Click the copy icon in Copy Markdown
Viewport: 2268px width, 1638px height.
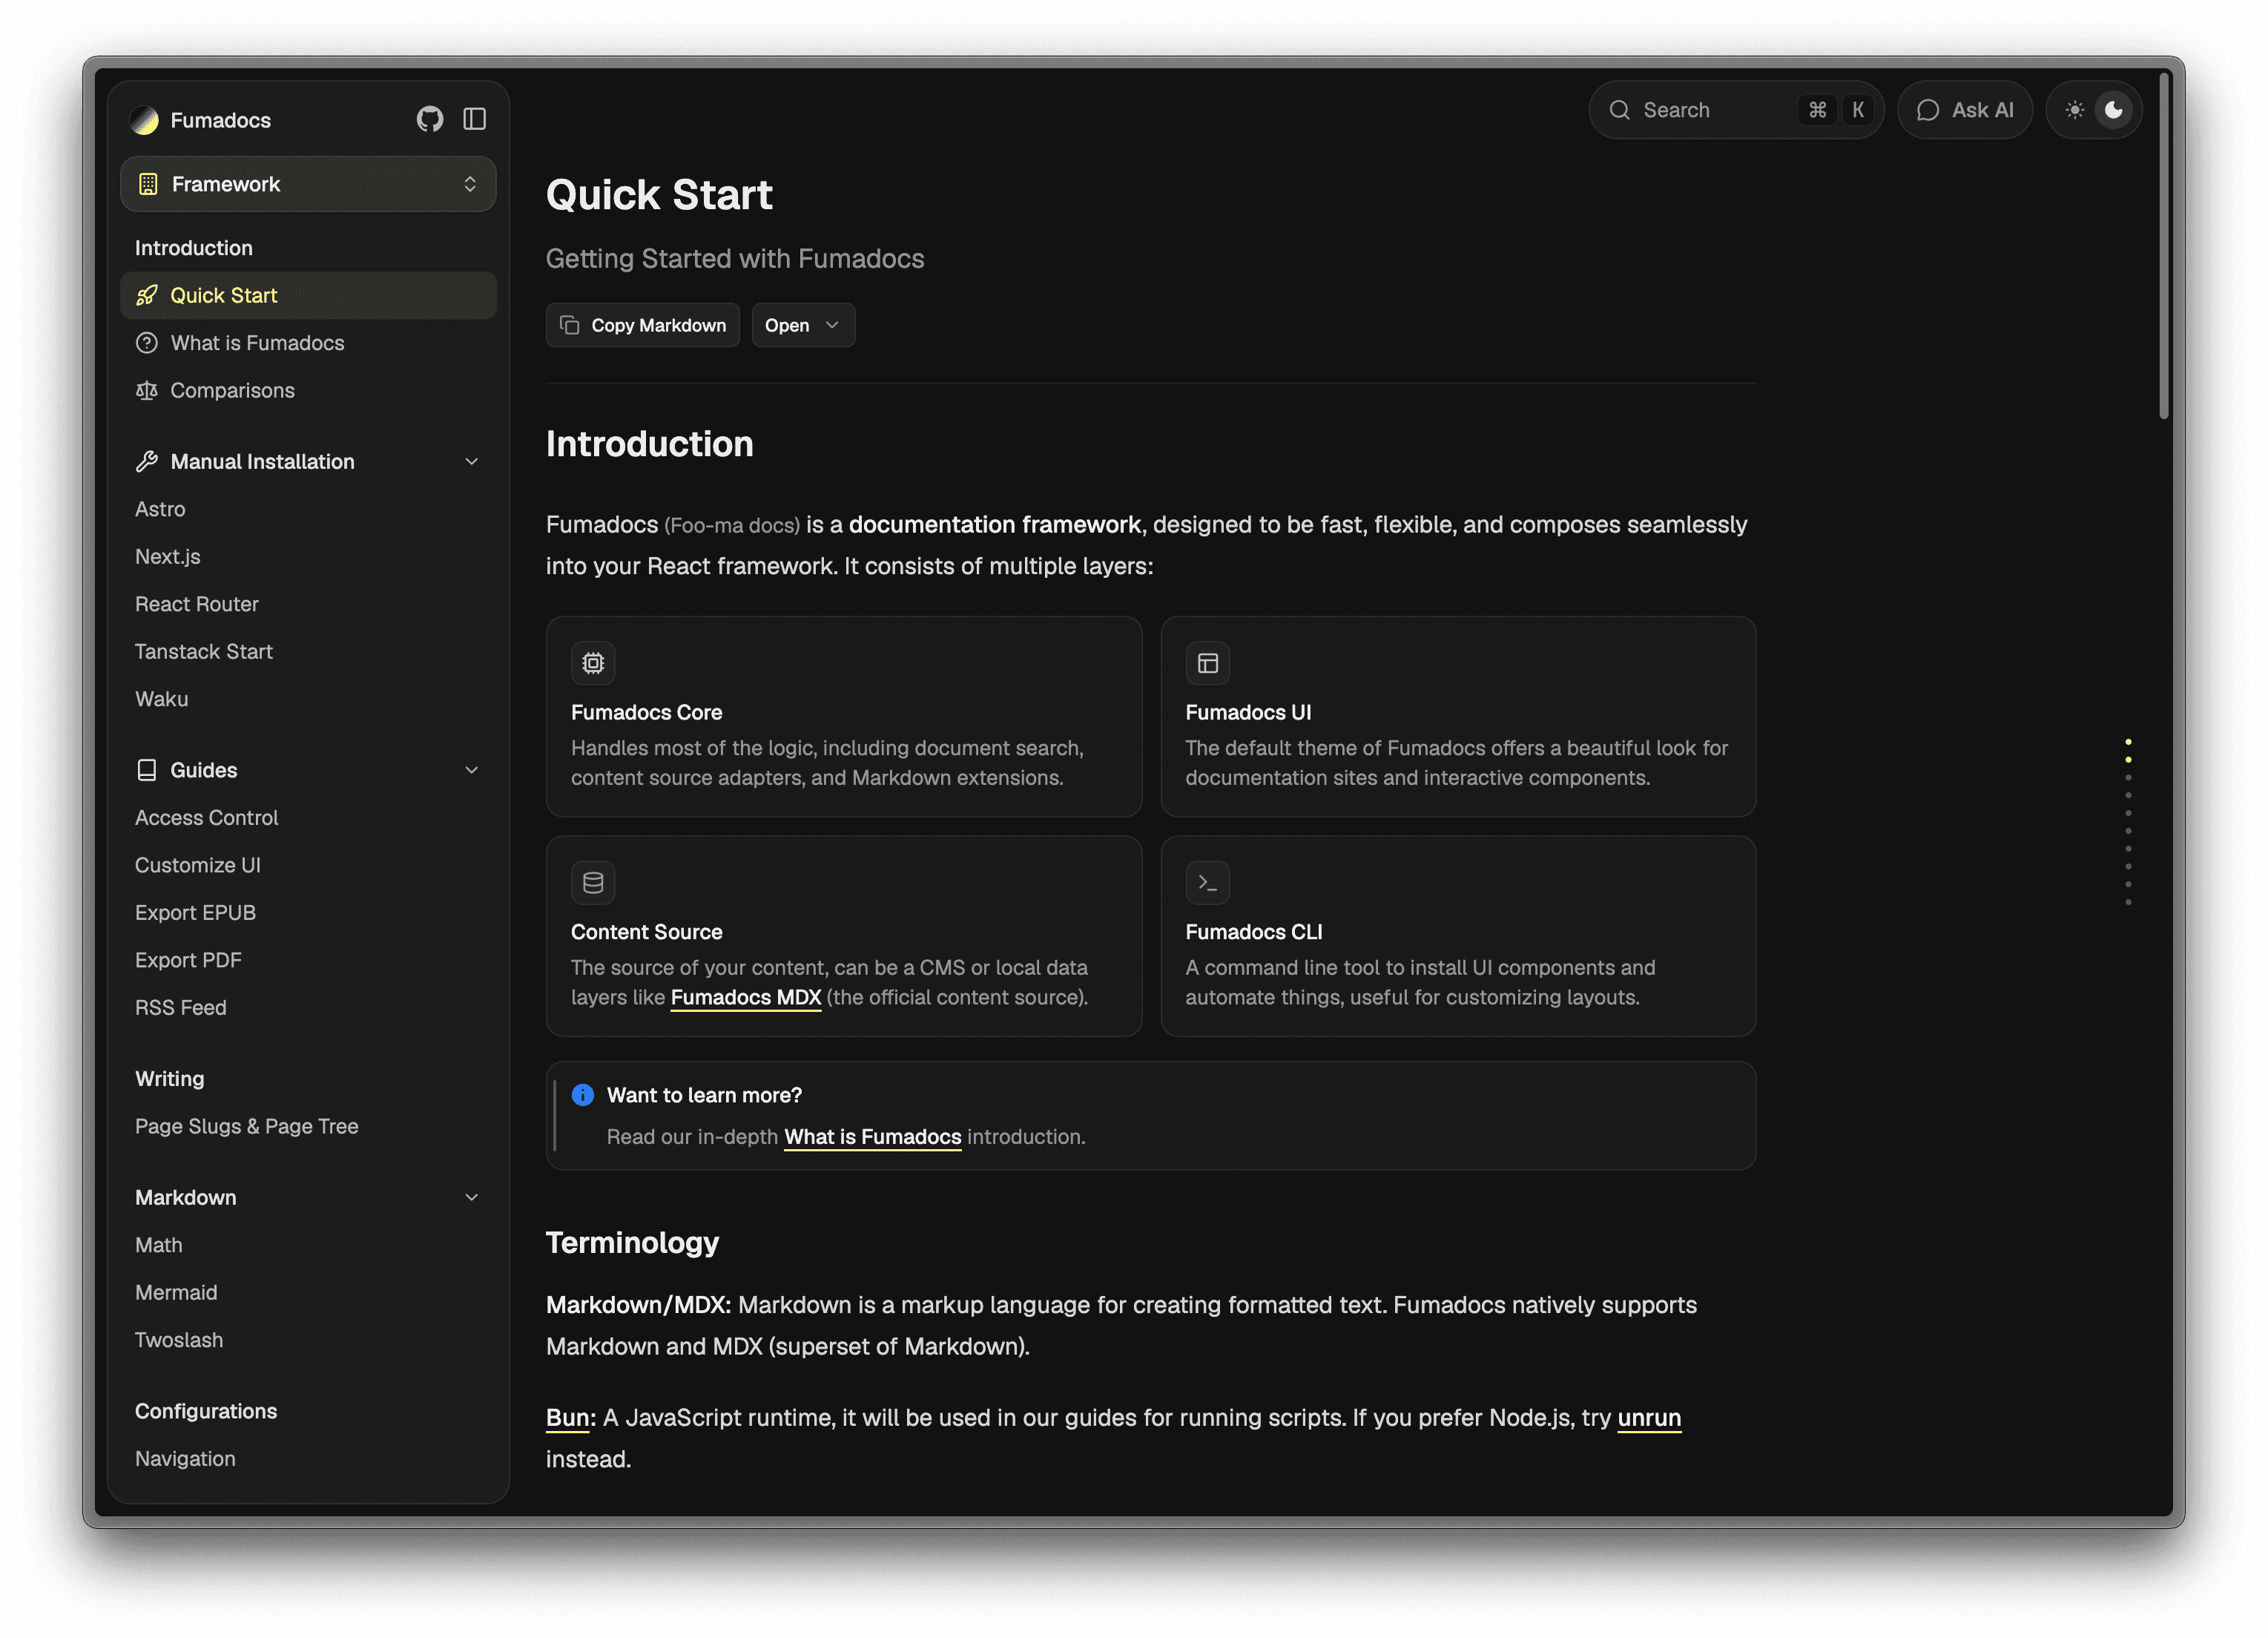tap(570, 325)
